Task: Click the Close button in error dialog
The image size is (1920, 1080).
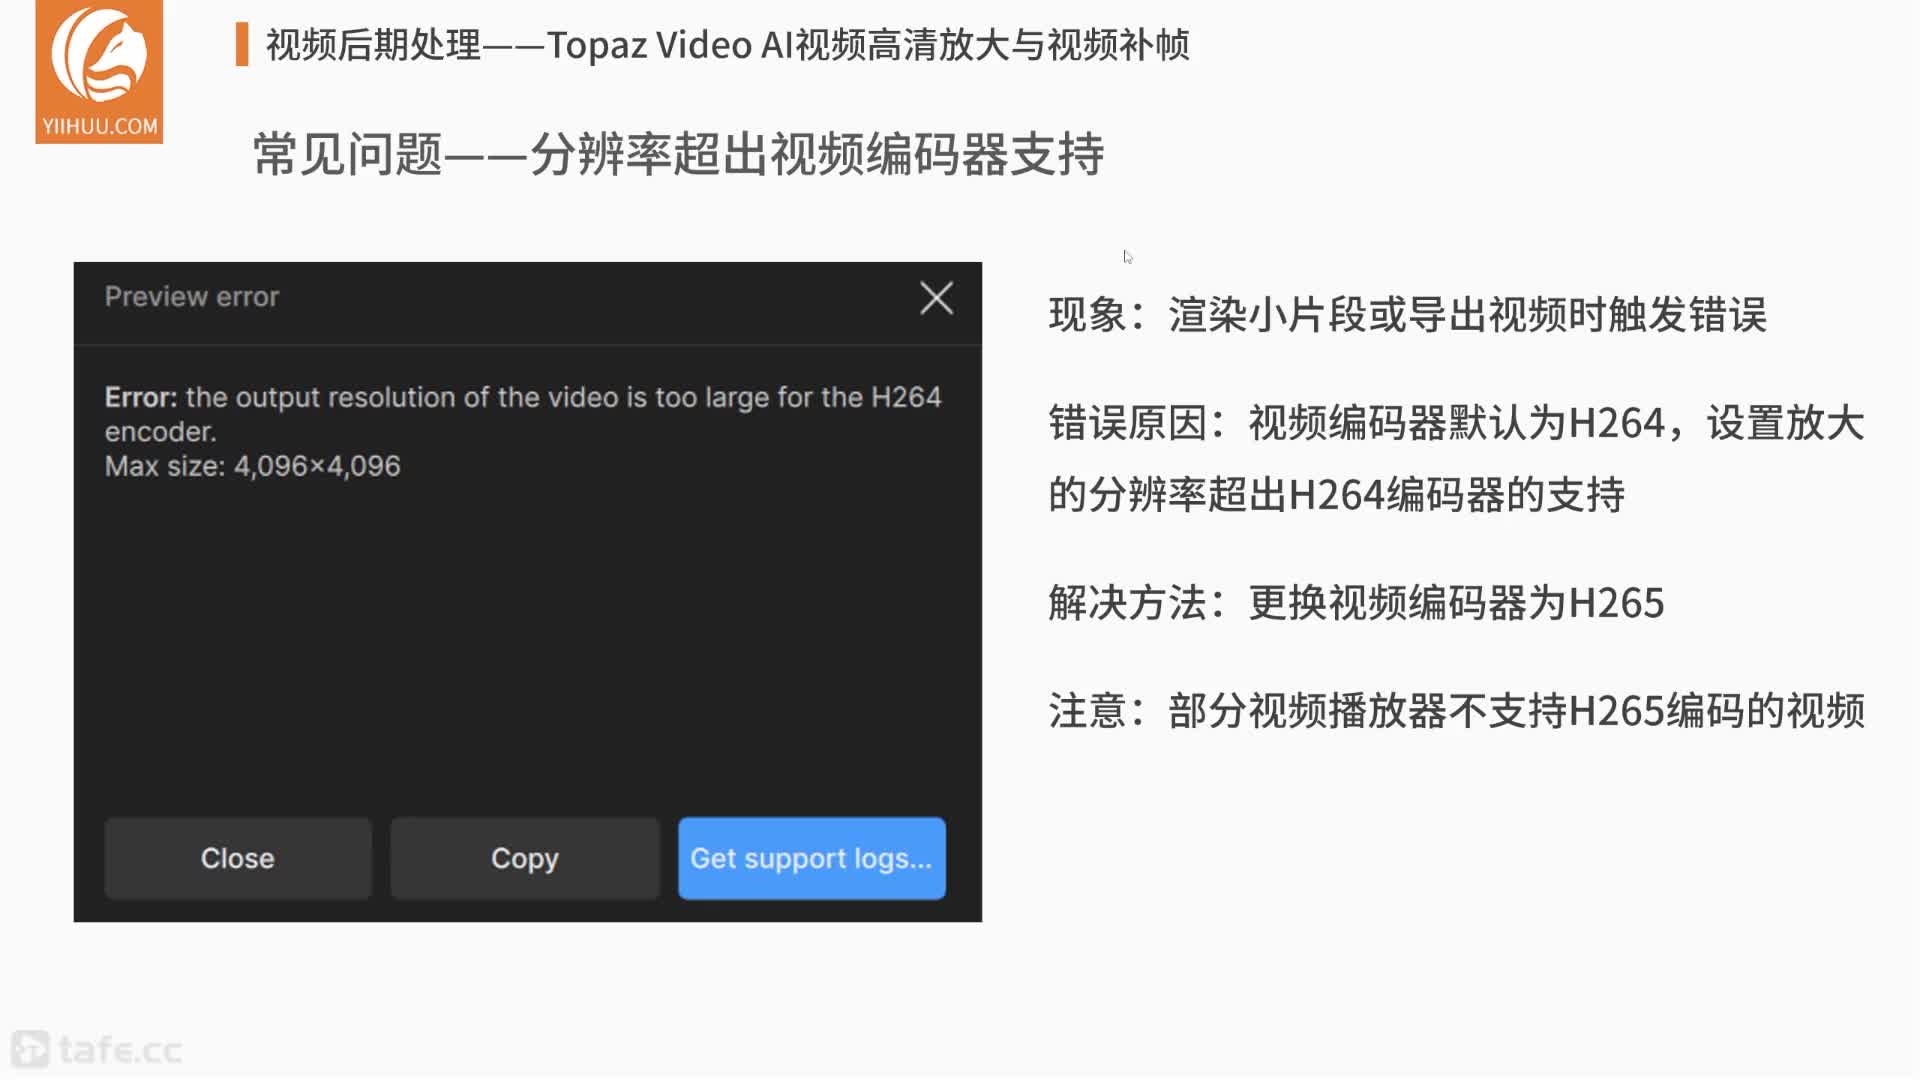Action: (x=238, y=858)
